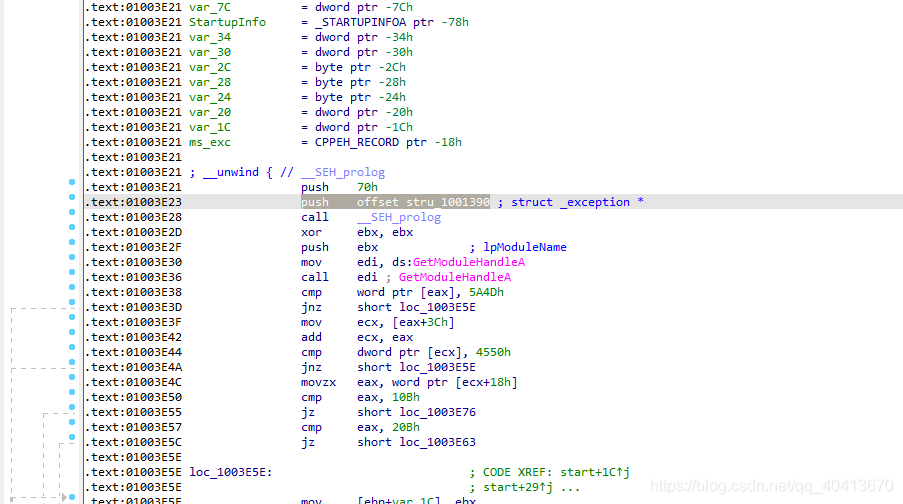Click the loc_1003E5E label definition
903x504 pixels.
[230, 472]
